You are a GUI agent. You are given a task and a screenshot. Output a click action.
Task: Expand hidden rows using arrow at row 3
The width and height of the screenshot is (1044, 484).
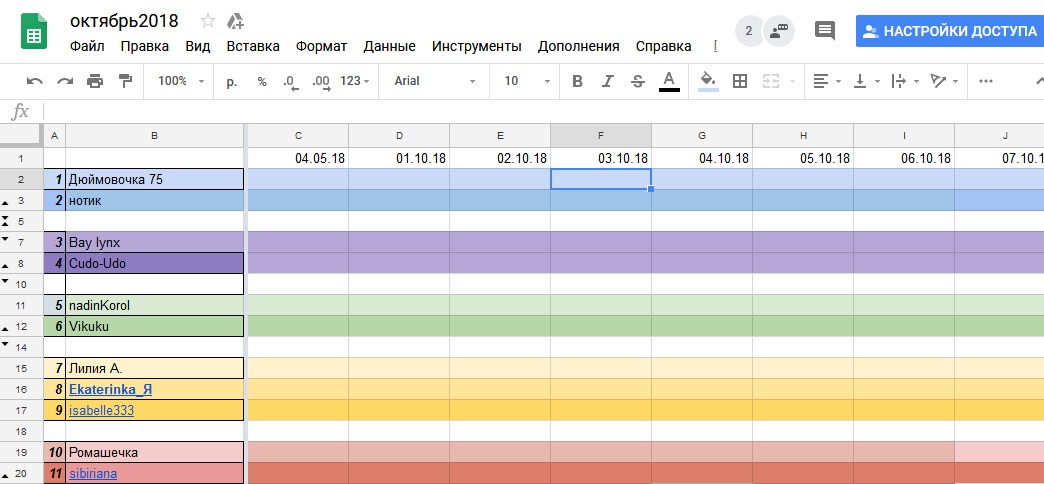(x=6, y=202)
